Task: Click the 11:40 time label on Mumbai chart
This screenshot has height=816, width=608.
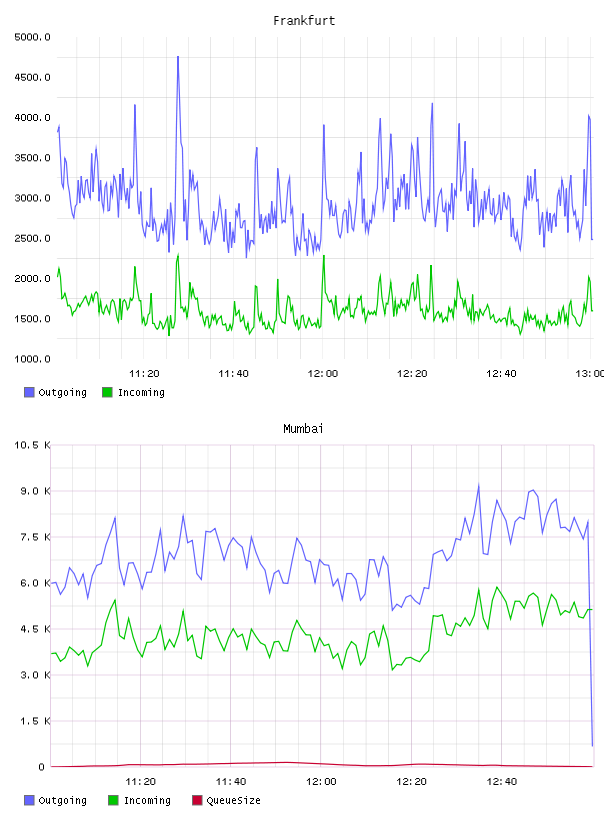Action: [231, 782]
